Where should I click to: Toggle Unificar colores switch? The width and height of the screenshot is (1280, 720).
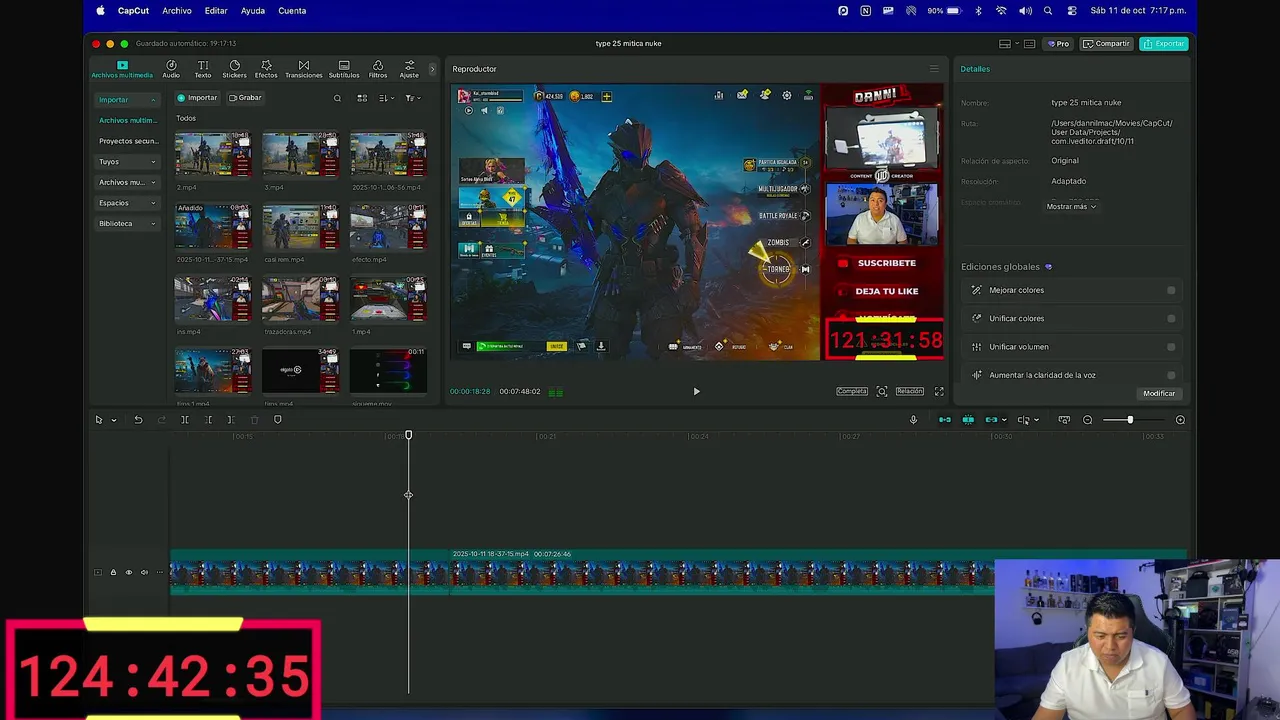coord(1171,318)
